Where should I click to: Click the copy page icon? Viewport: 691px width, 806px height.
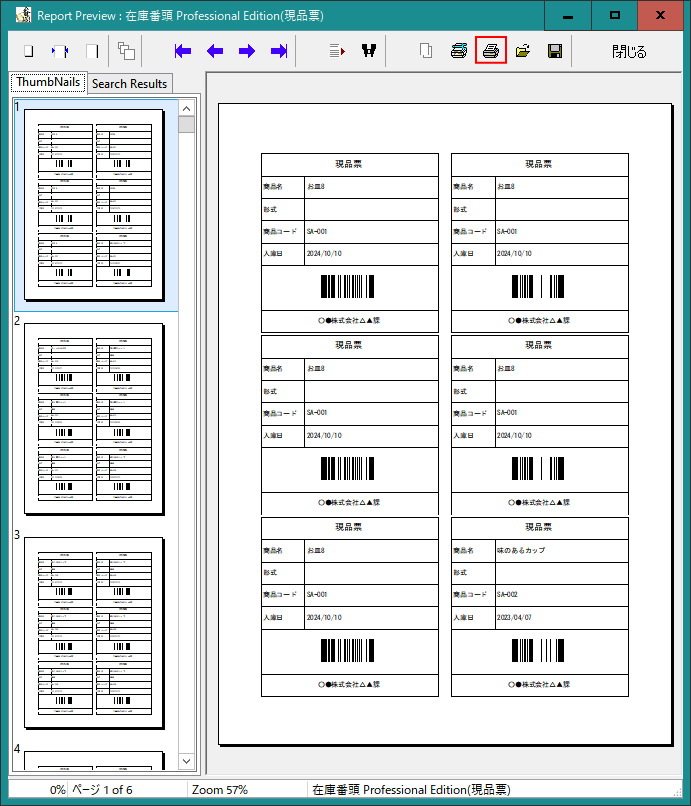click(426, 51)
